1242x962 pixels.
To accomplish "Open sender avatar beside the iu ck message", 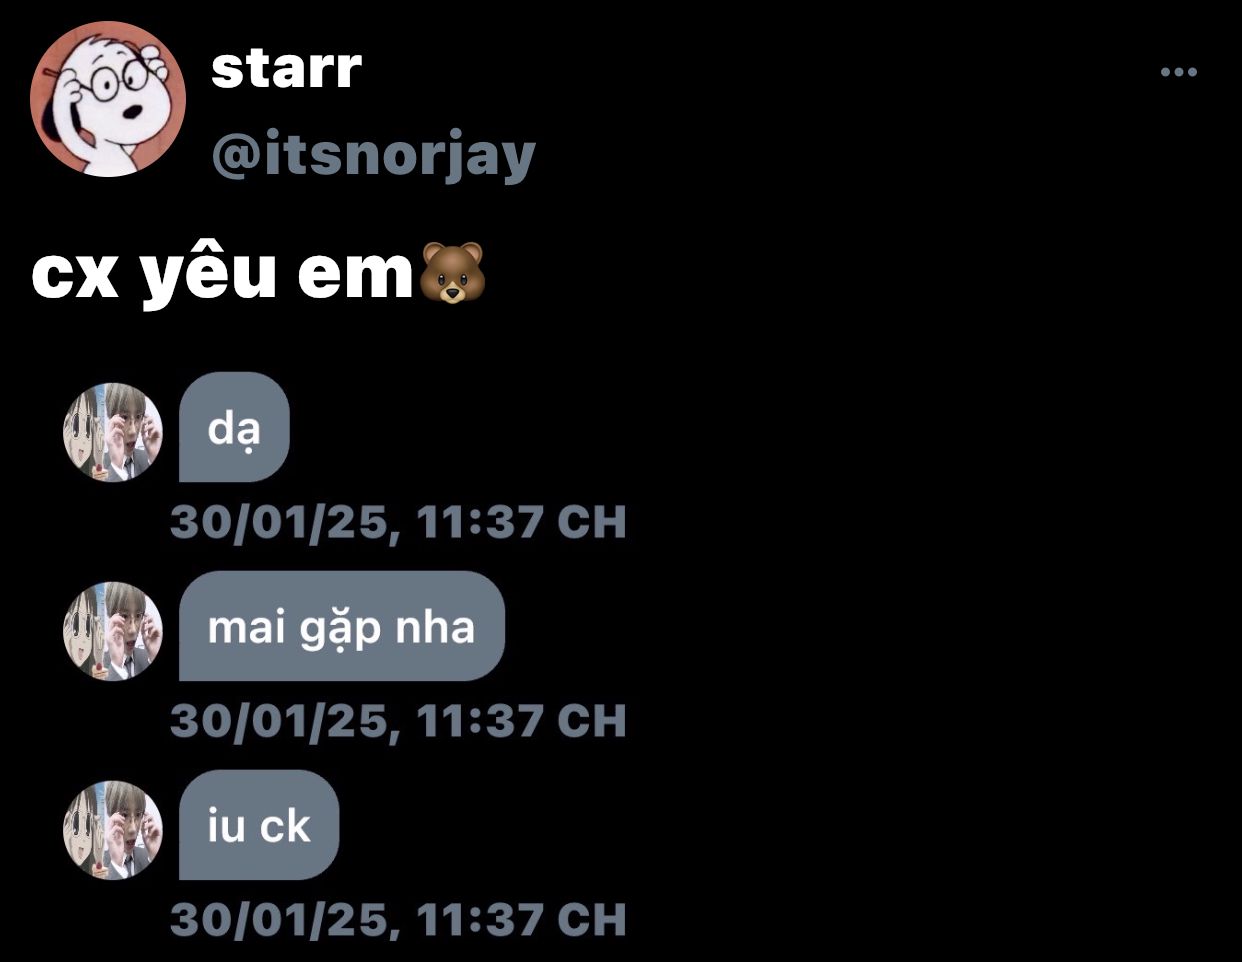I will (x=113, y=830).
